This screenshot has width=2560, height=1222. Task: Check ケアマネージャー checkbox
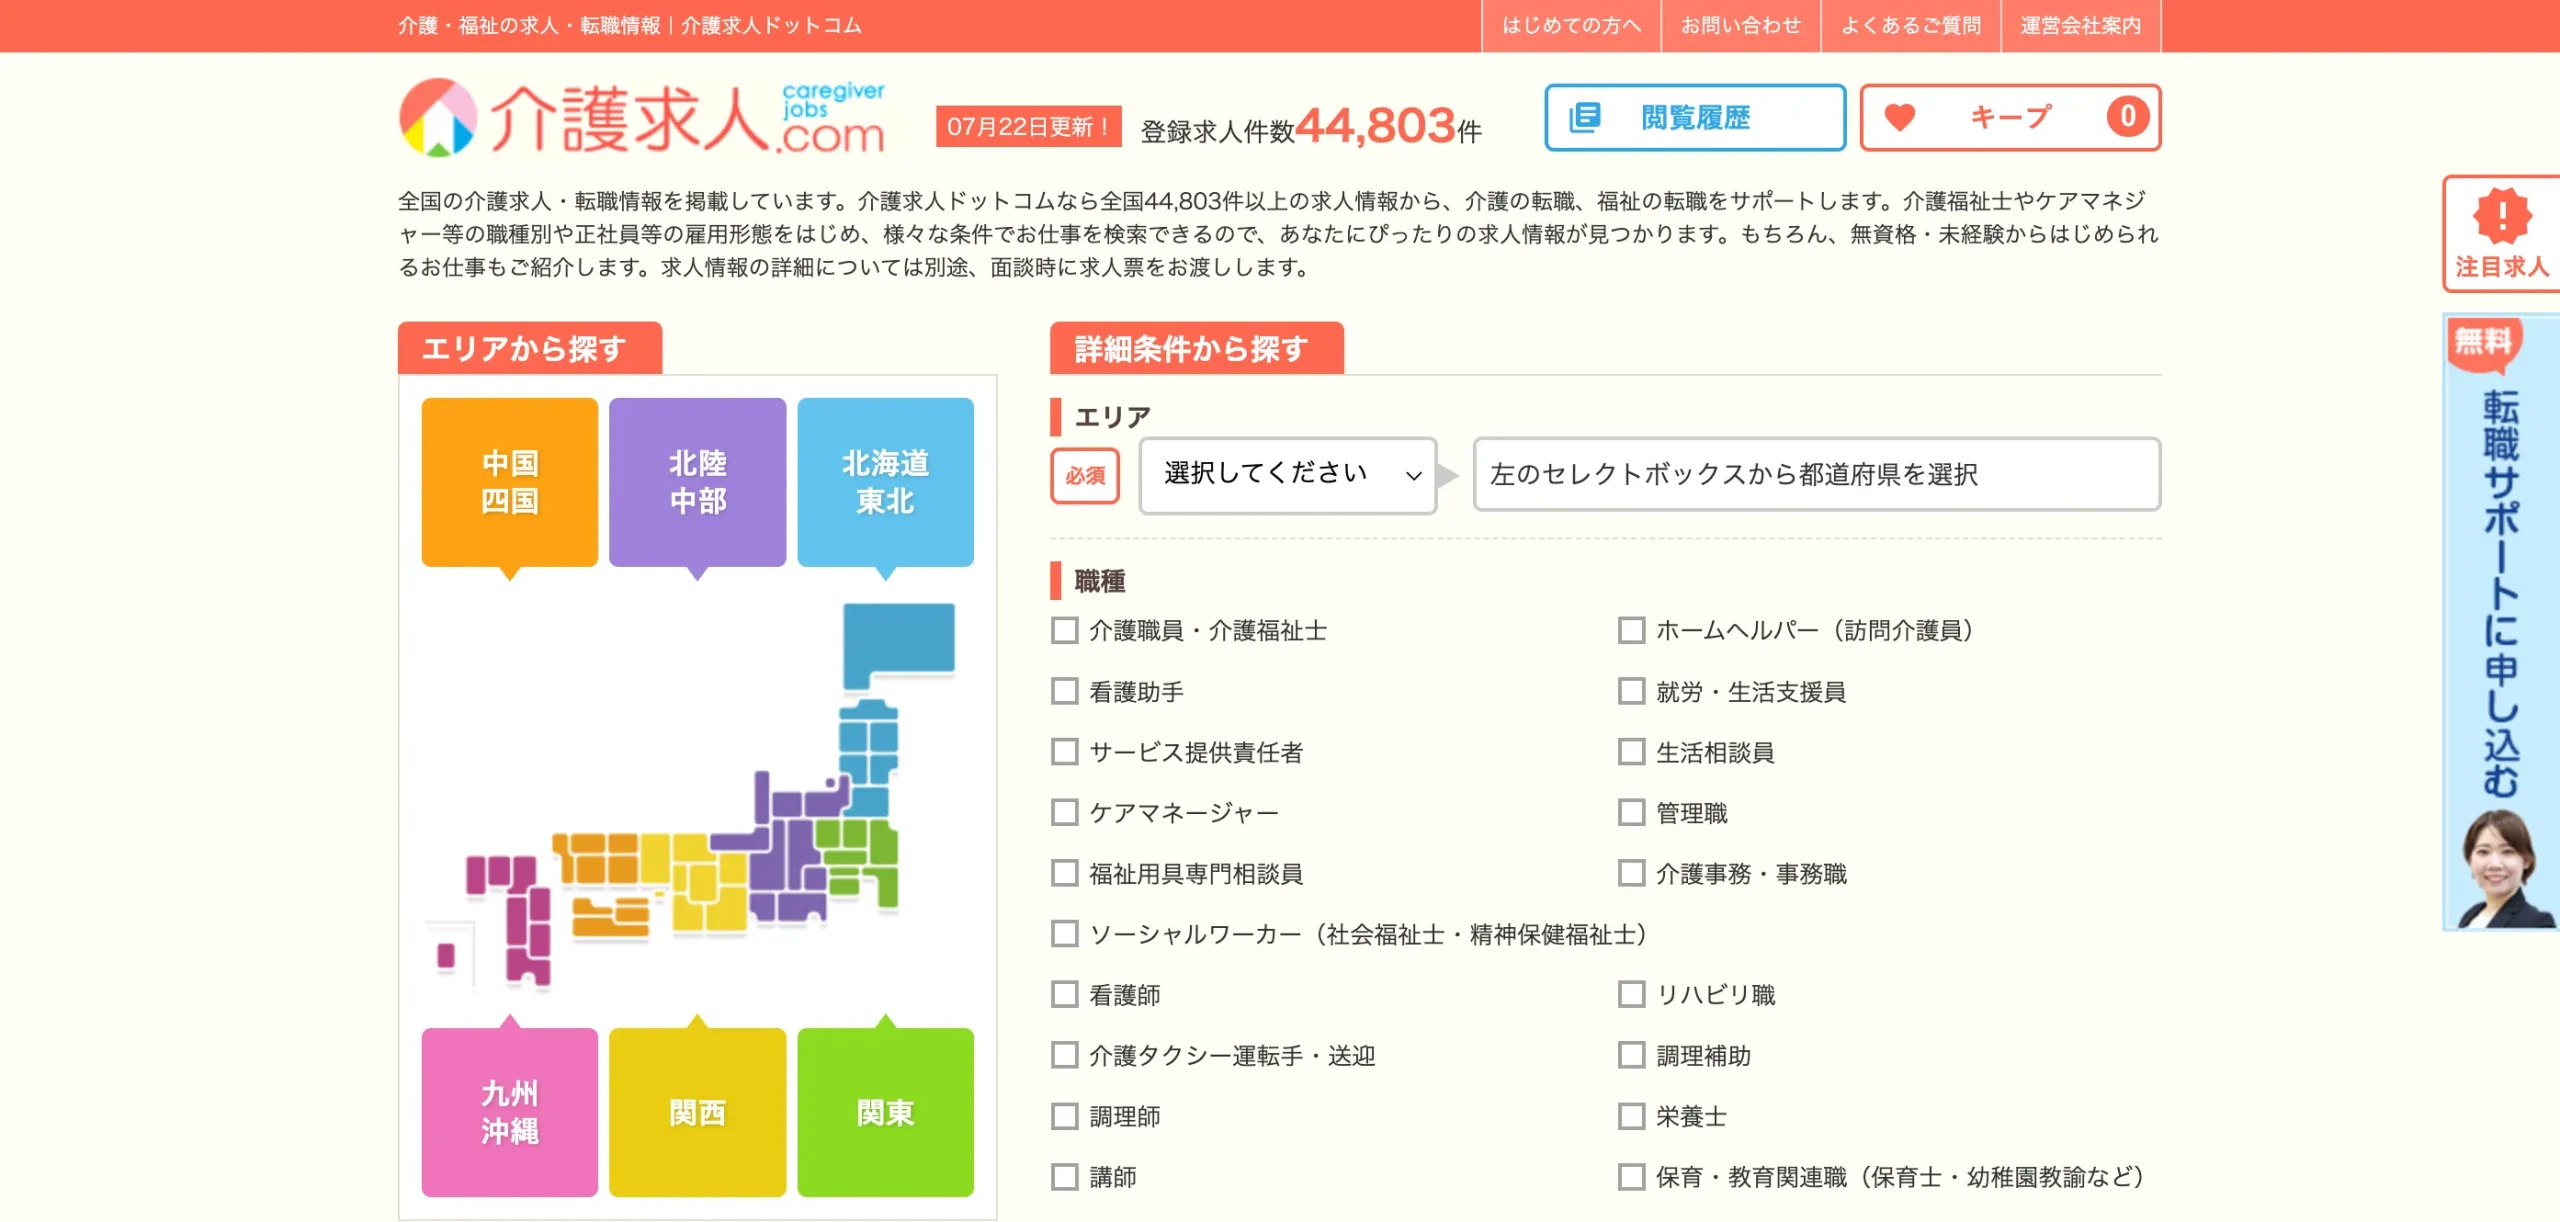point(1065,812)
